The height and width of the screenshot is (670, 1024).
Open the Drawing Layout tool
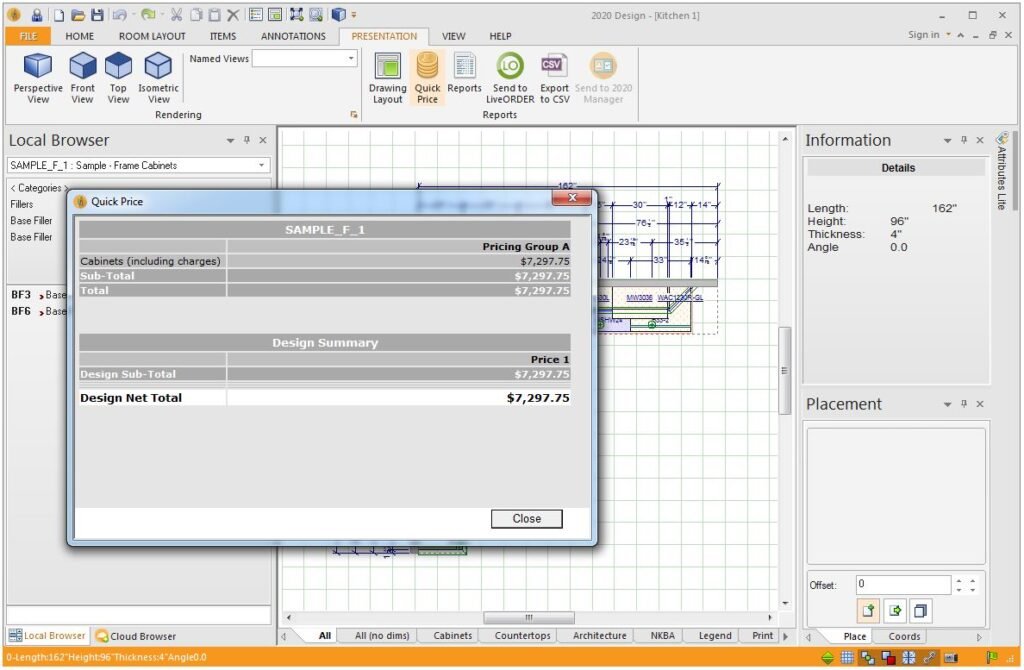pyautogui.click(x=387, y=78)
